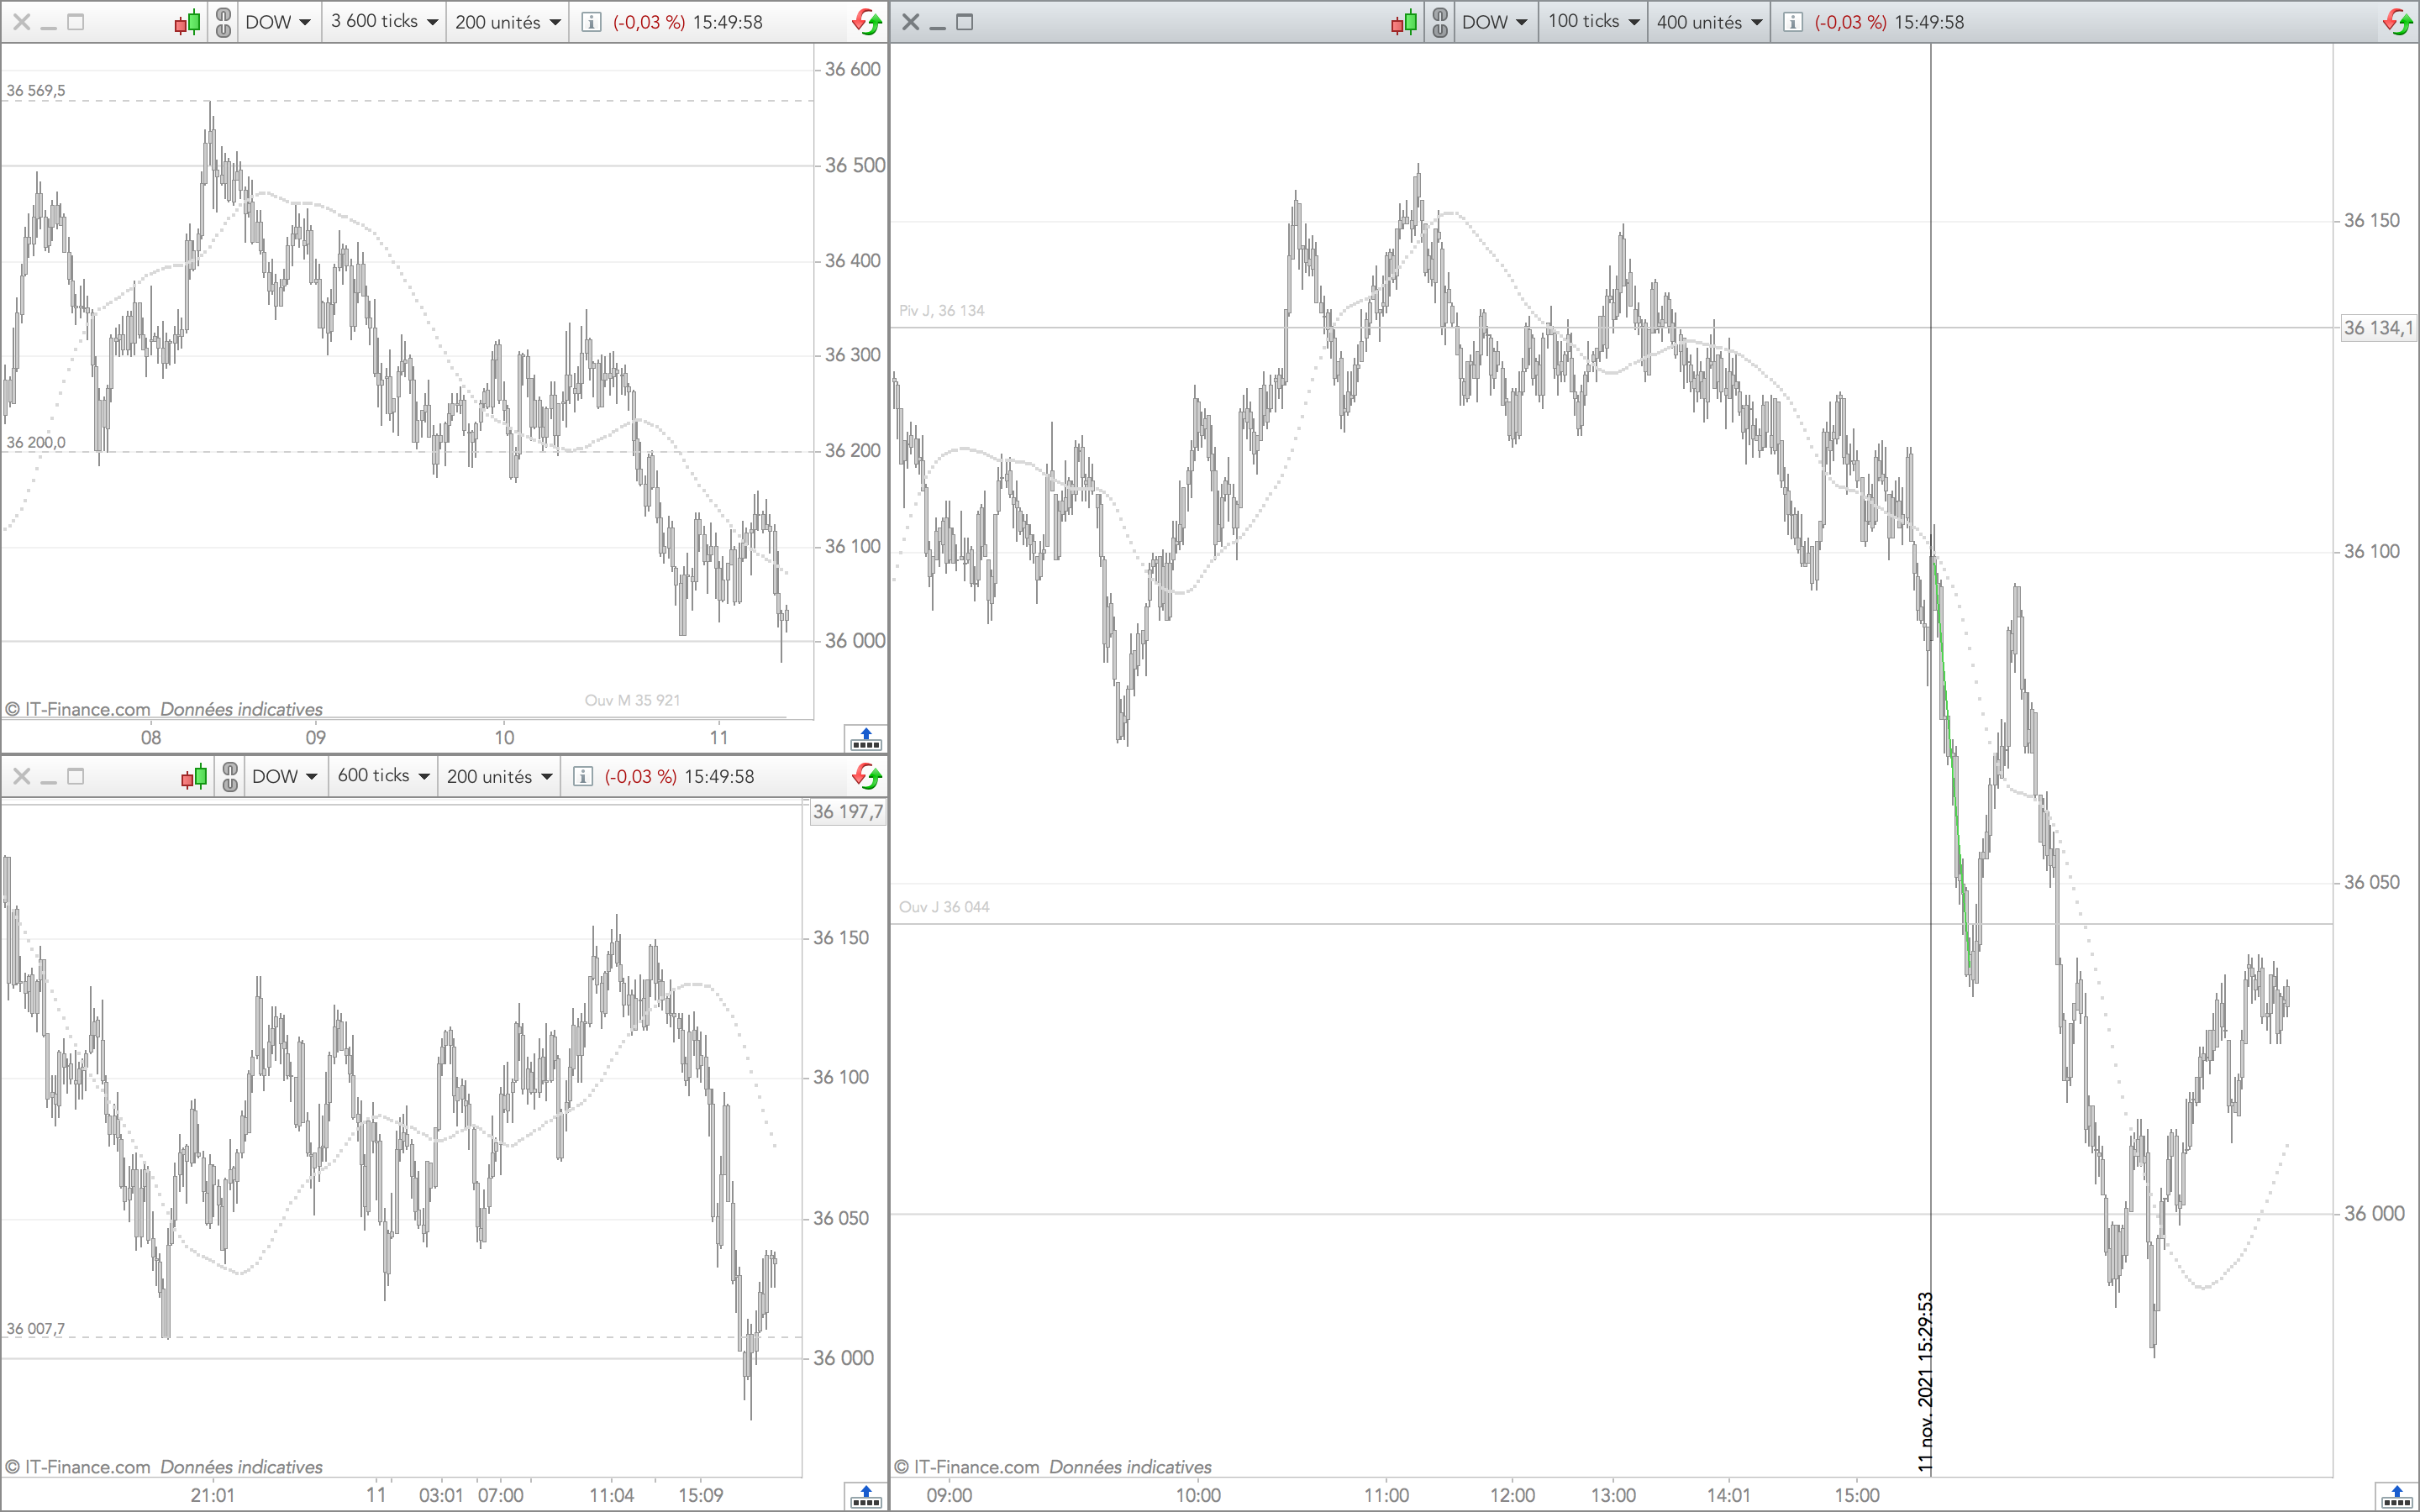Click candlestick style icon in 100 ticks window
The width and height of the screenshot is (2420, 1512).
(1404, 22)
